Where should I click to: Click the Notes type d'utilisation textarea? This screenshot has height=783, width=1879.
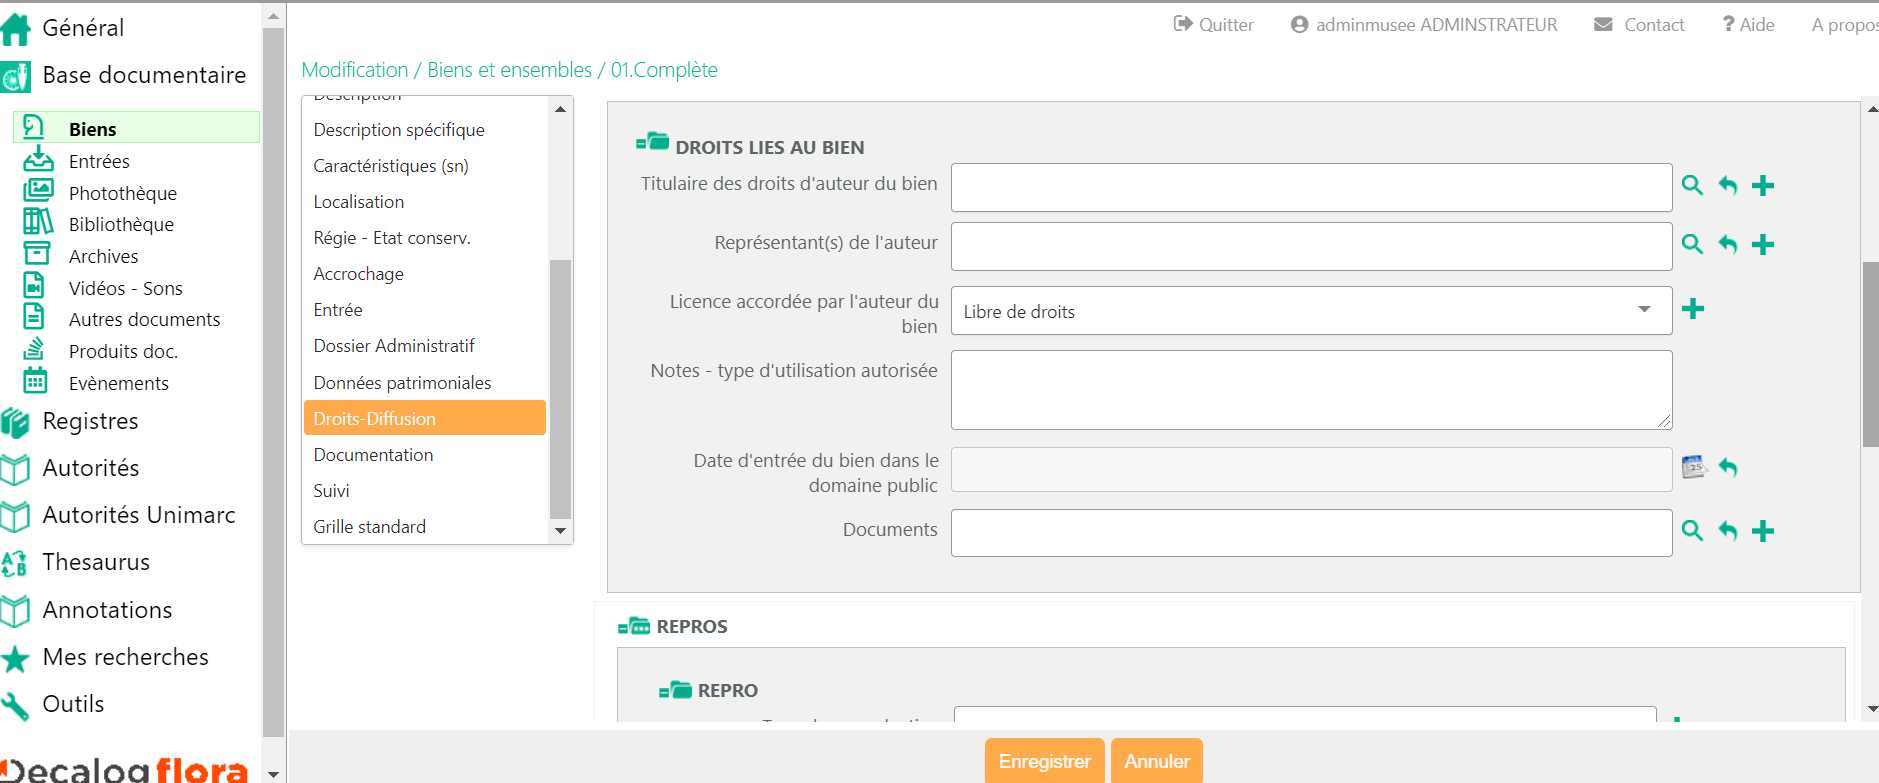pyautogui.click(x=1311, y=390)
